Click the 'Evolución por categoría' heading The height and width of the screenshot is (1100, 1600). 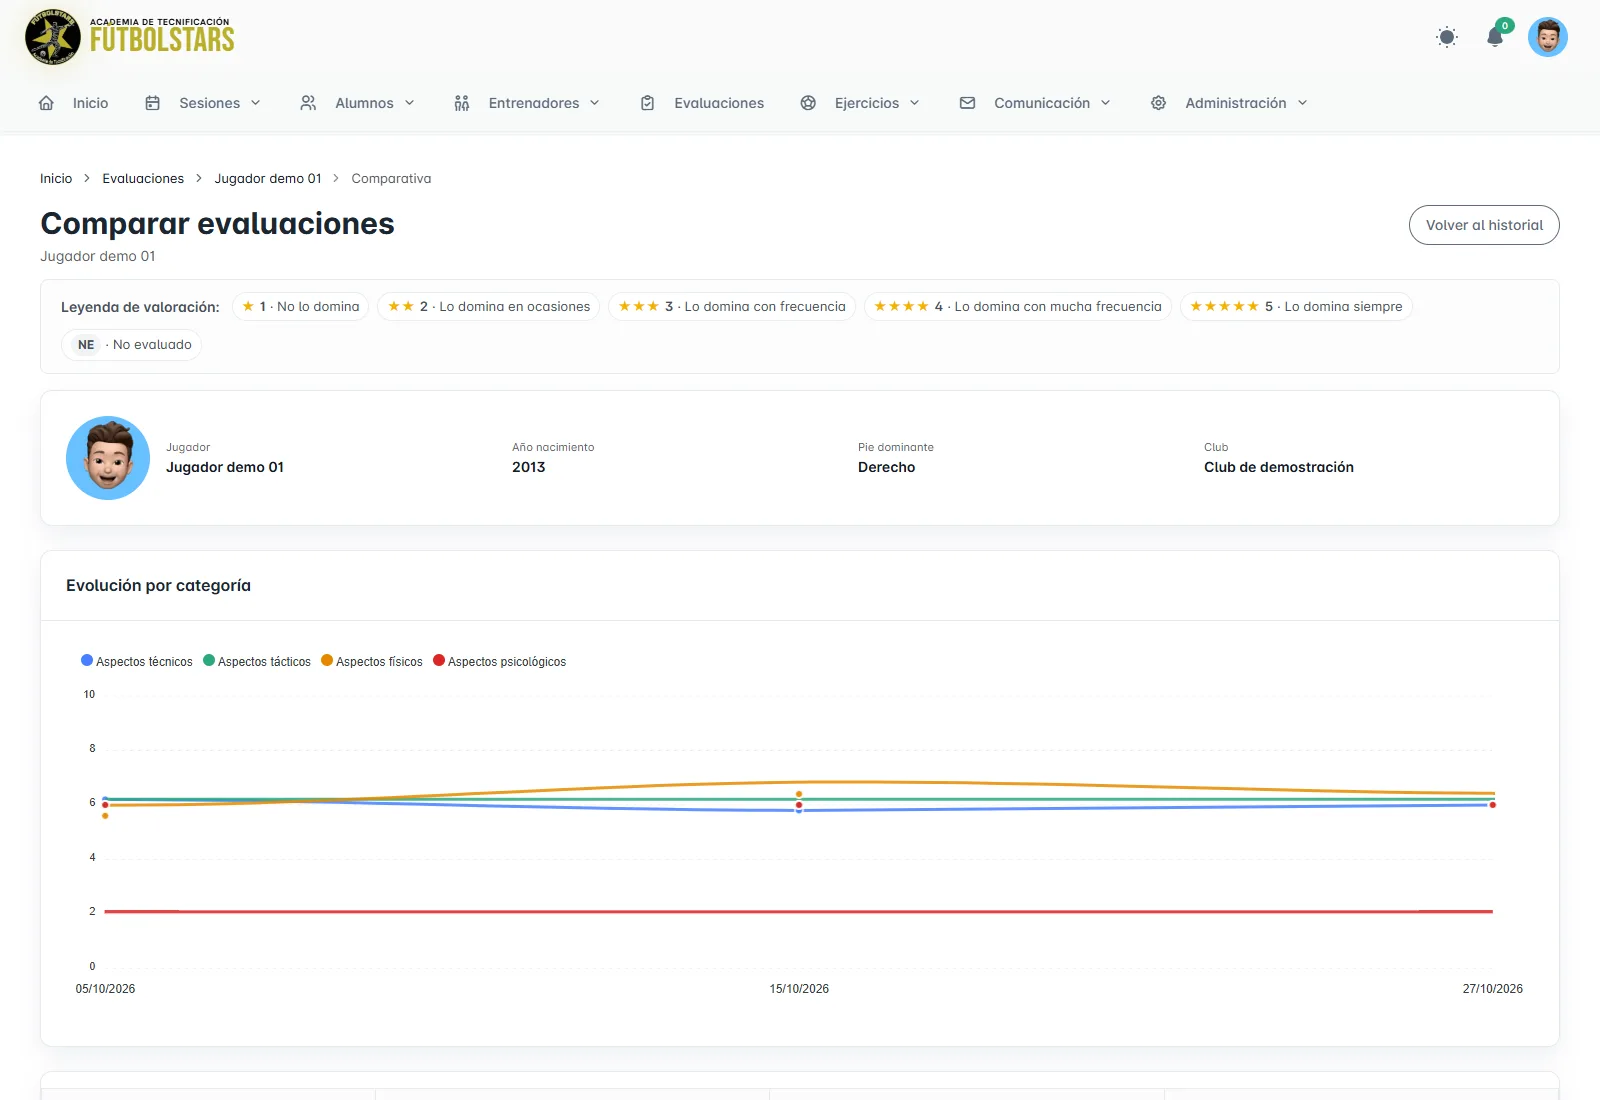[158, 585]
